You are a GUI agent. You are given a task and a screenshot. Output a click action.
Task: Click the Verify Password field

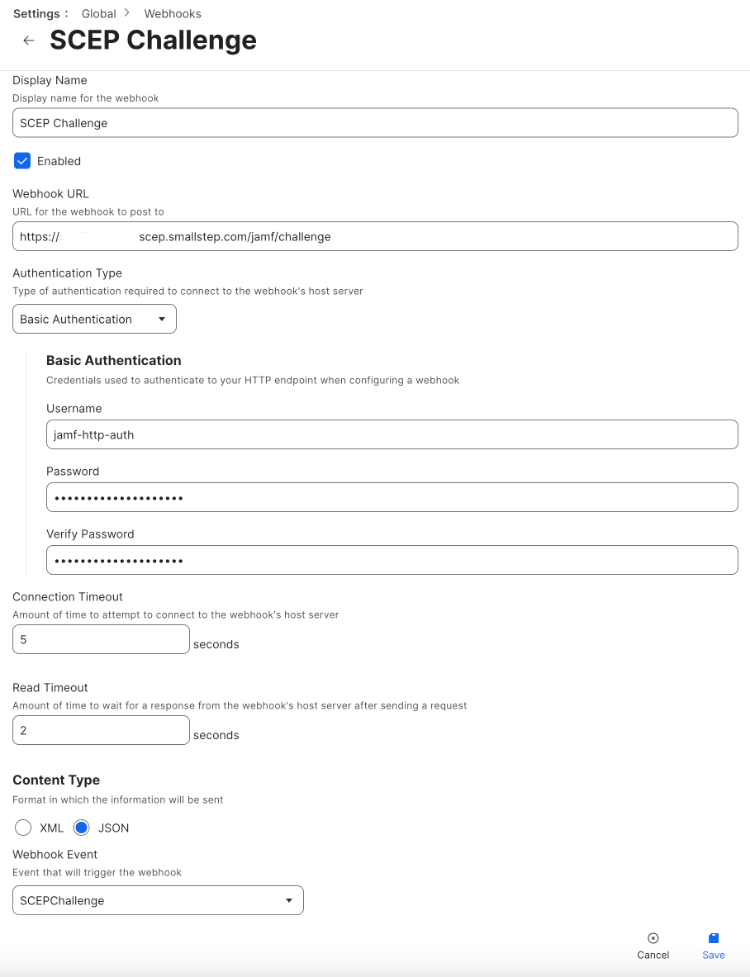pyautogui.click(x=392, y=560)
